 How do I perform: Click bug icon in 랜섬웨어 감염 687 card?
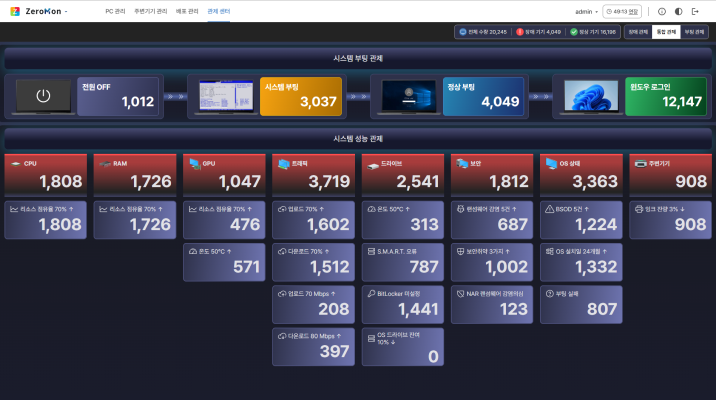460,209
